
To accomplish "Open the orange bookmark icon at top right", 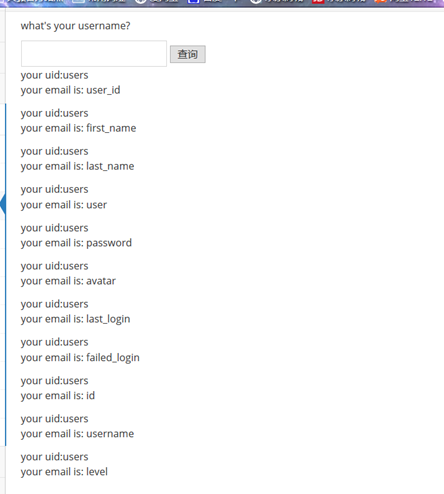I will coord(380,1).
